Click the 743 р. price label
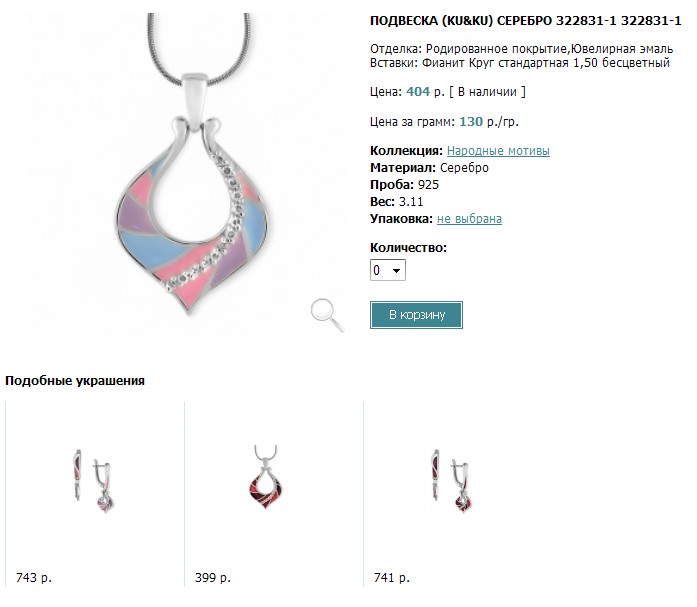The width and height of the screenshot is (697, 607). tap(34, 578)
